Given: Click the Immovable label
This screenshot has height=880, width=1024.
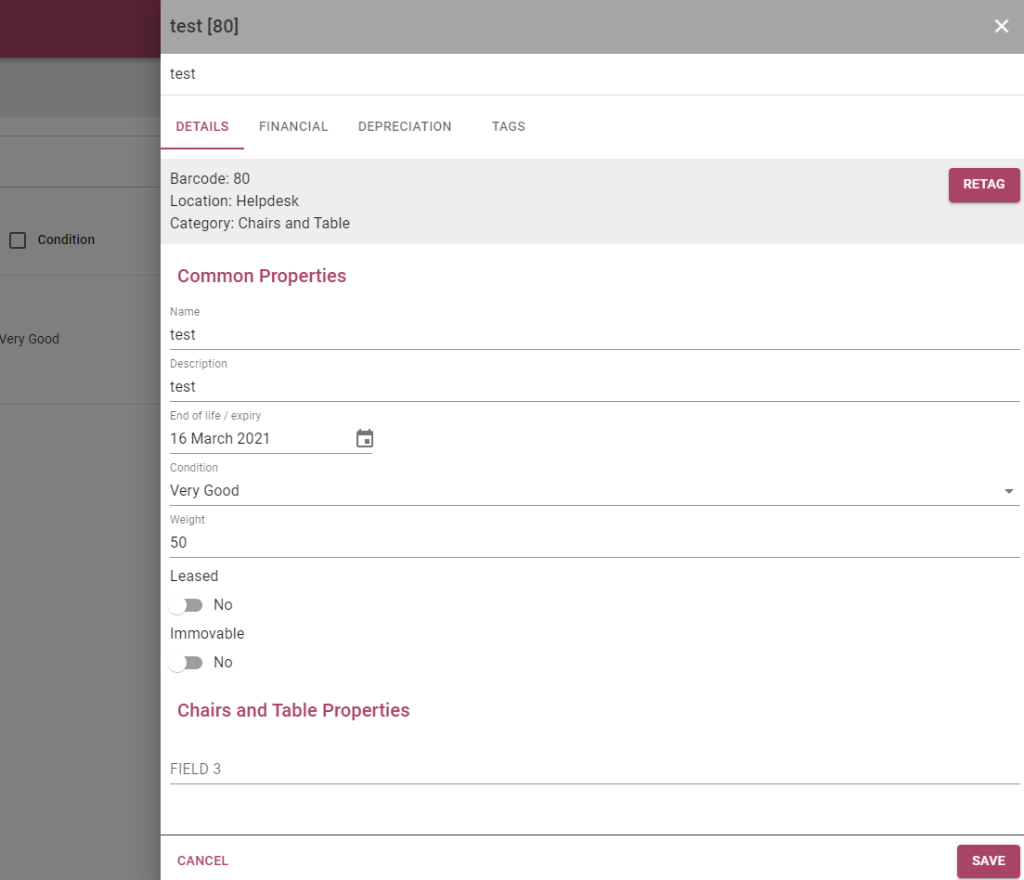Looking at the screenshot, I should click(x=207, y=634).
